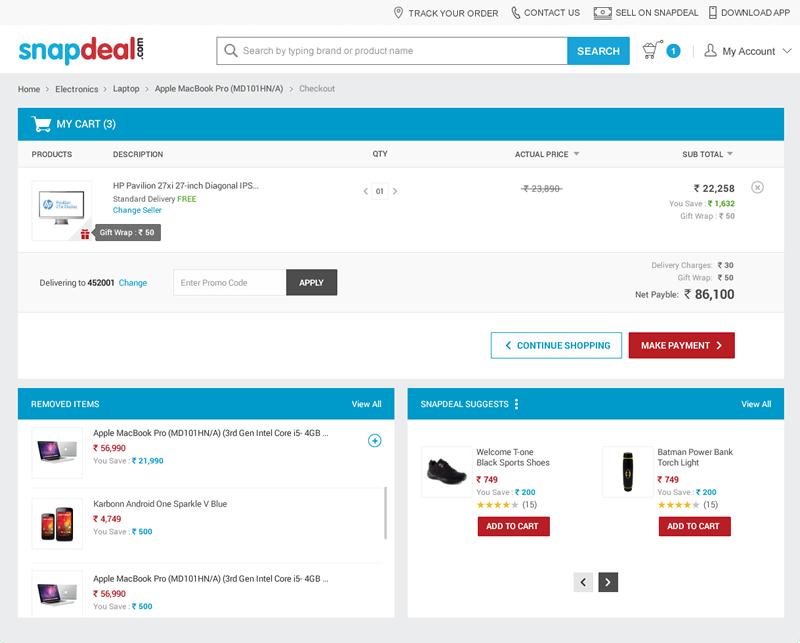
Task: Go to previous suggestions with left arrow
Action: [583, 582]
